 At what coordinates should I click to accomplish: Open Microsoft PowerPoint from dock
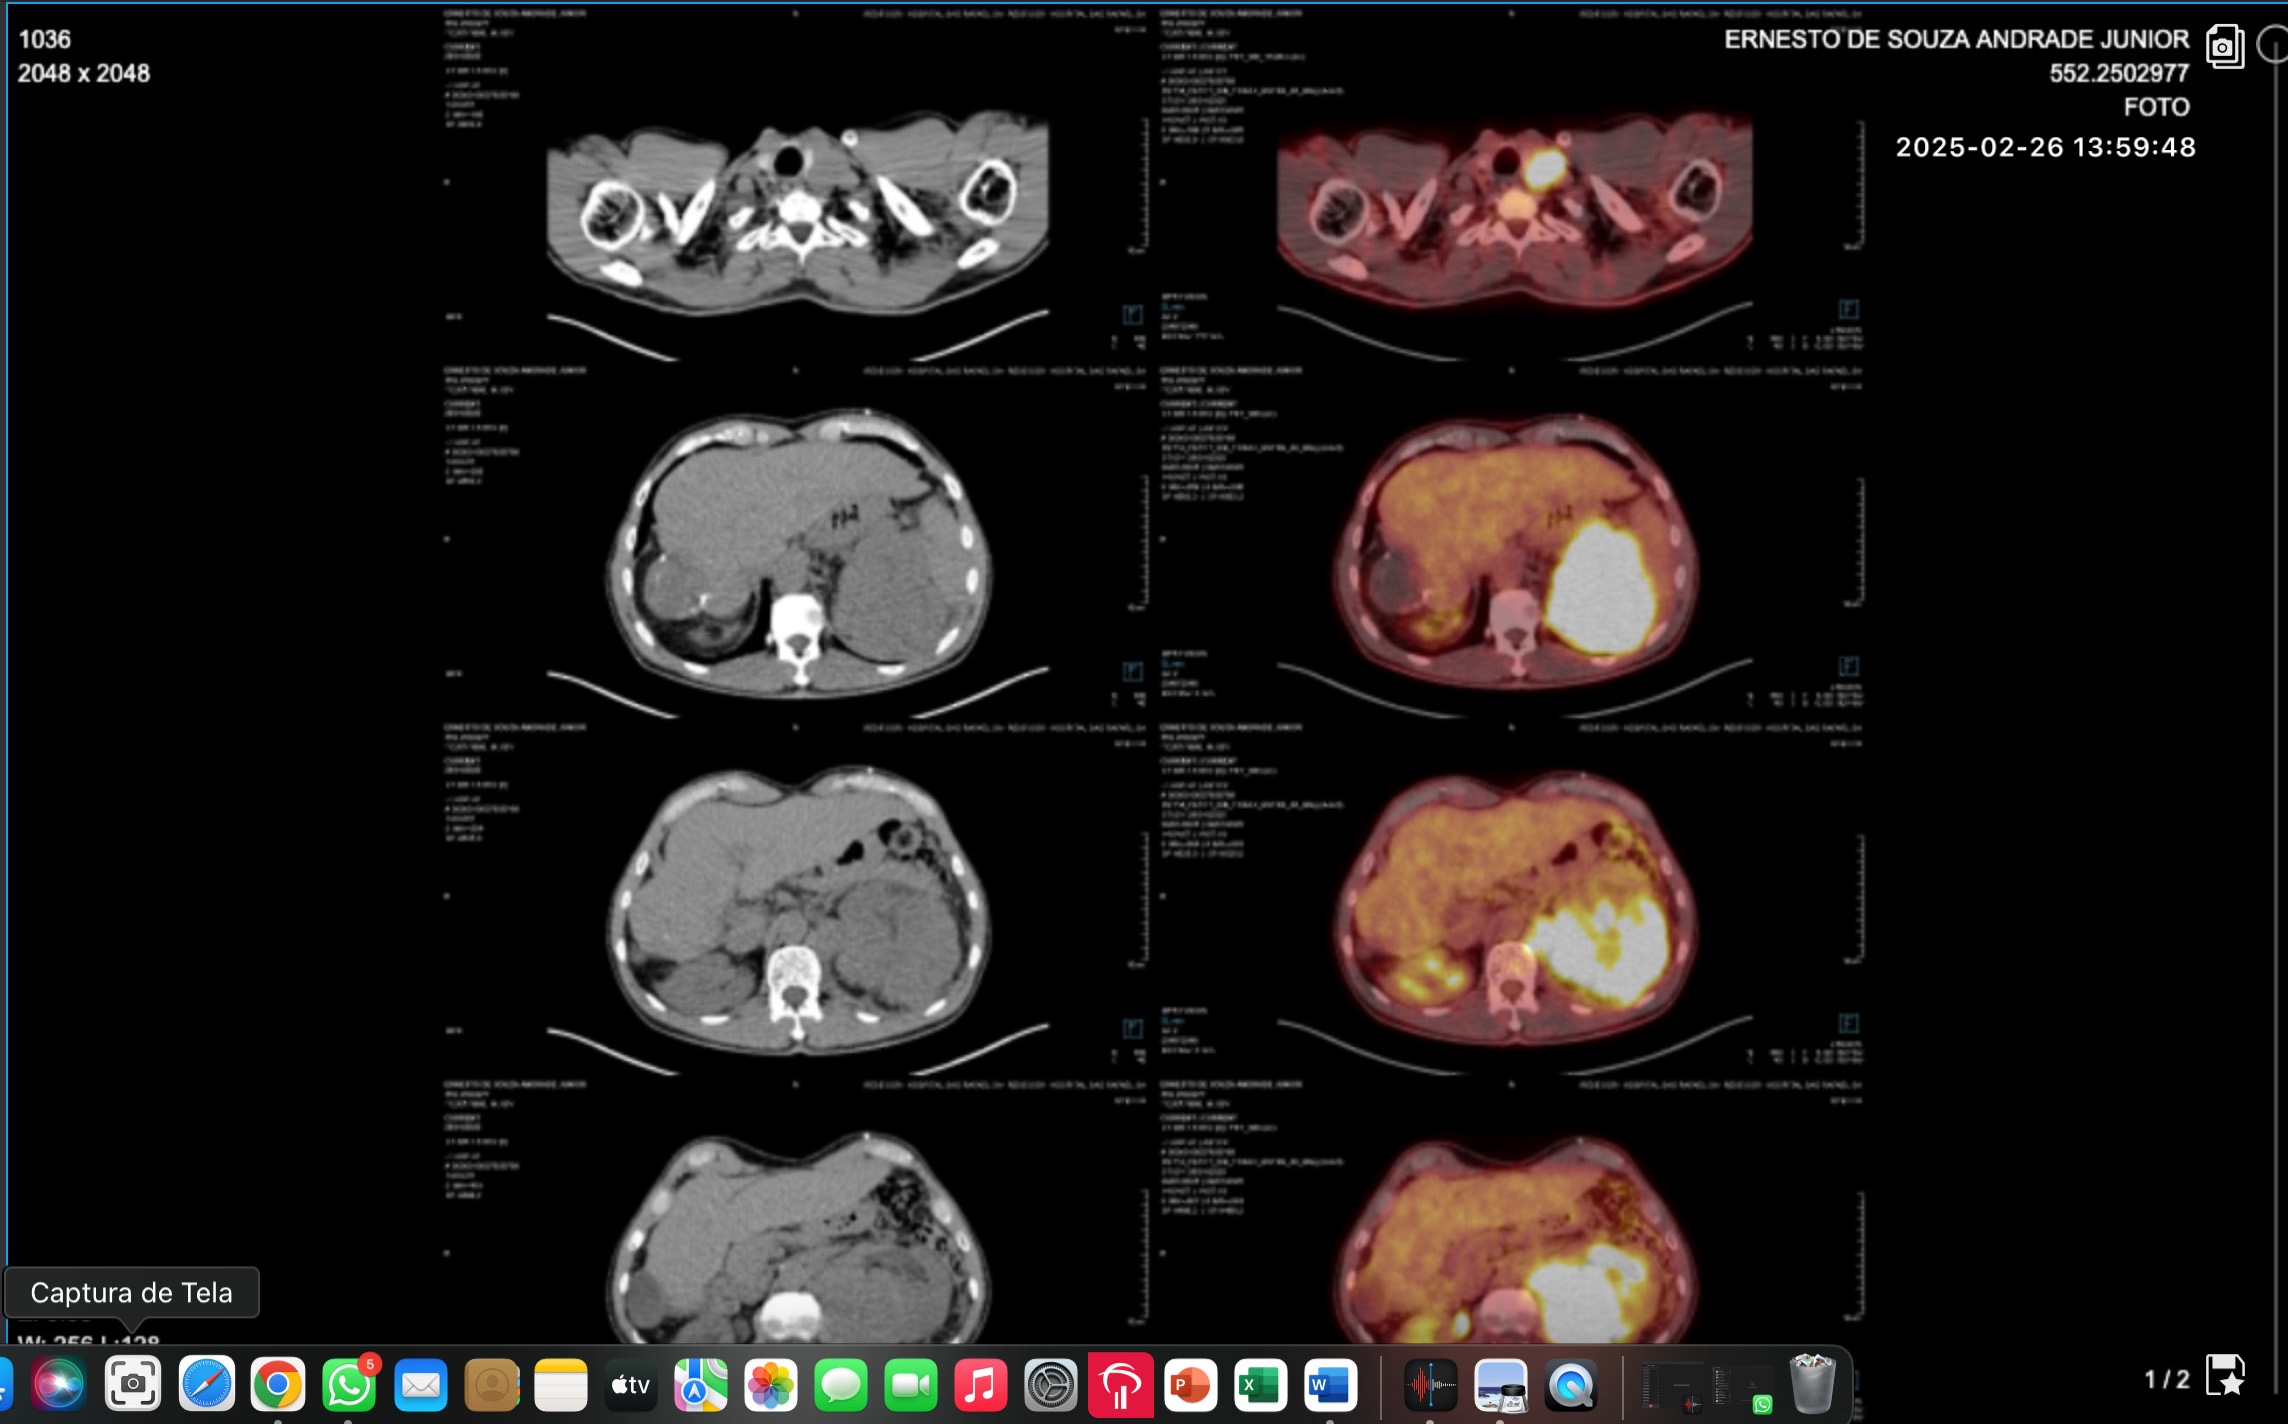tap(1190, 1385)
